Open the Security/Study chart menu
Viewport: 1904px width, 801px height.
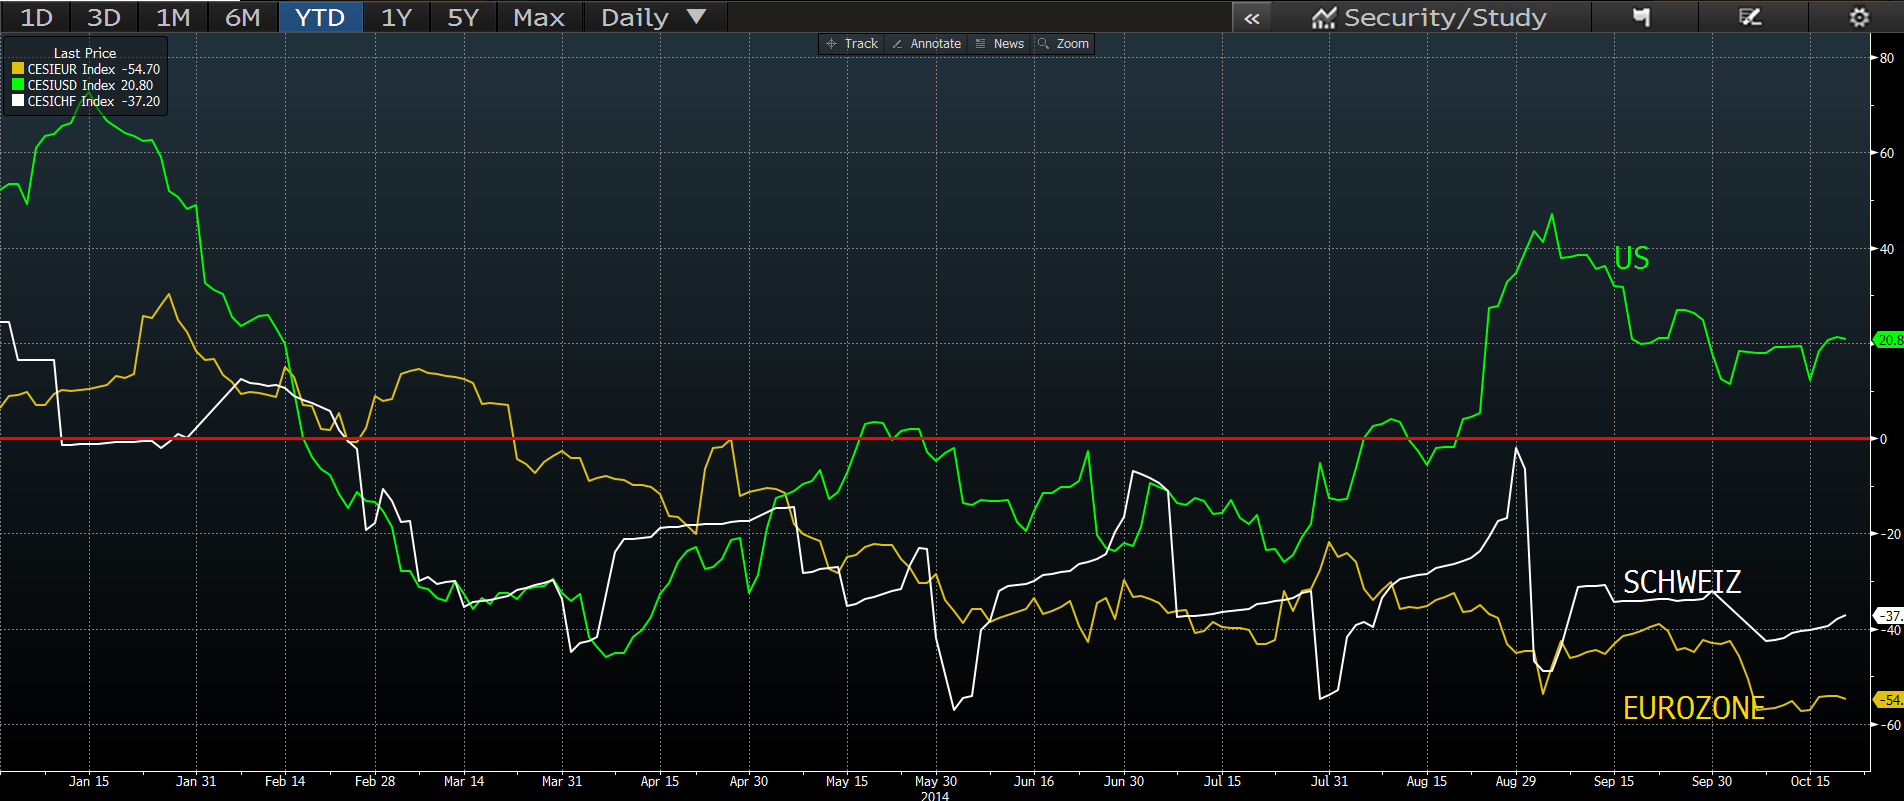tap(1430, 17)
